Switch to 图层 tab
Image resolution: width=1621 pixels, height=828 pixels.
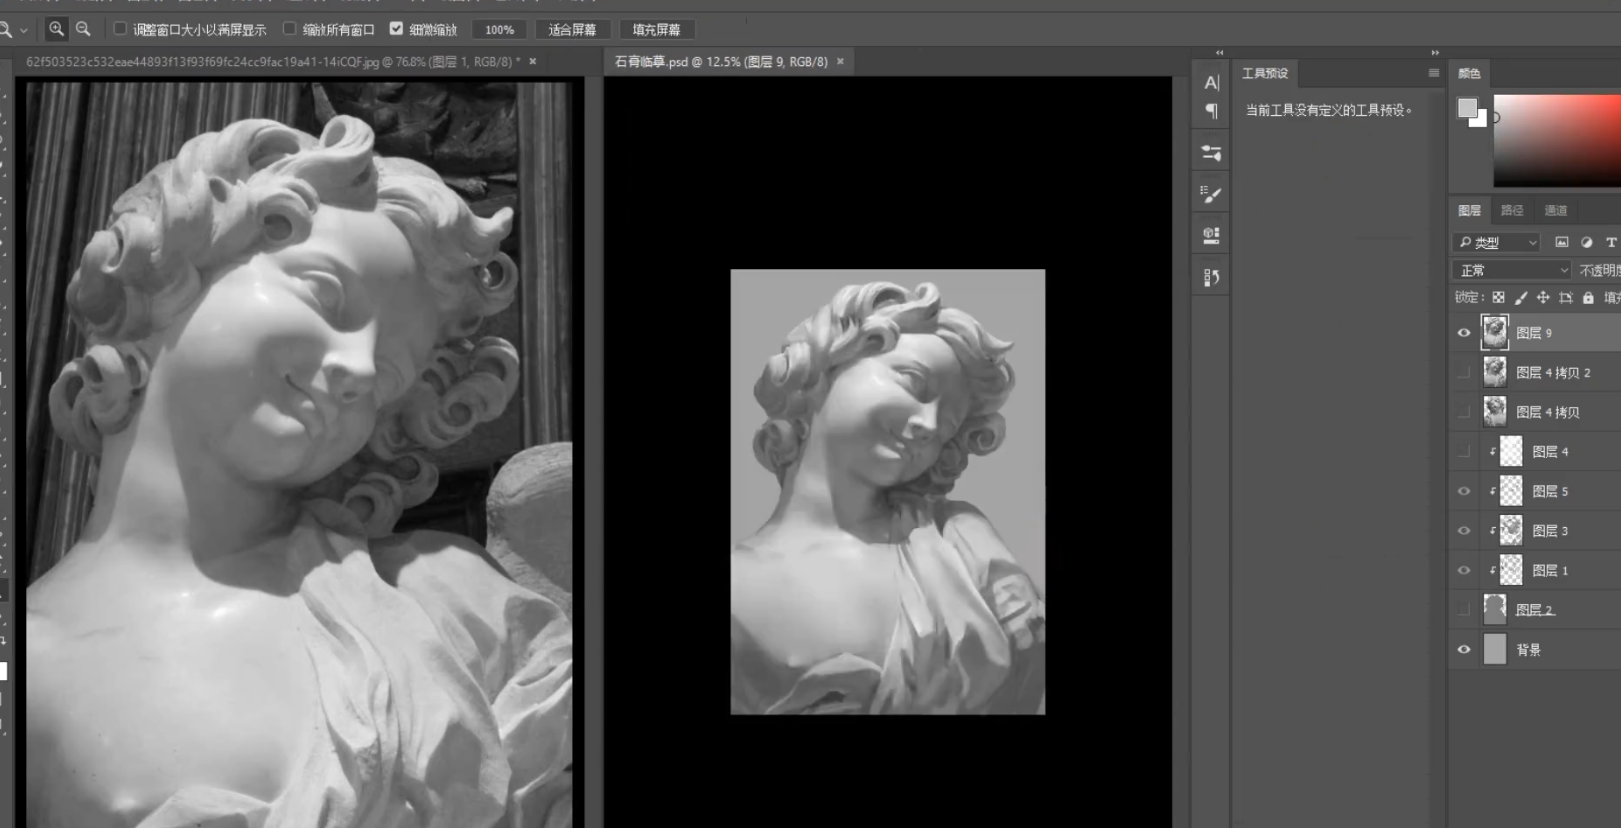pos(1469,210)
